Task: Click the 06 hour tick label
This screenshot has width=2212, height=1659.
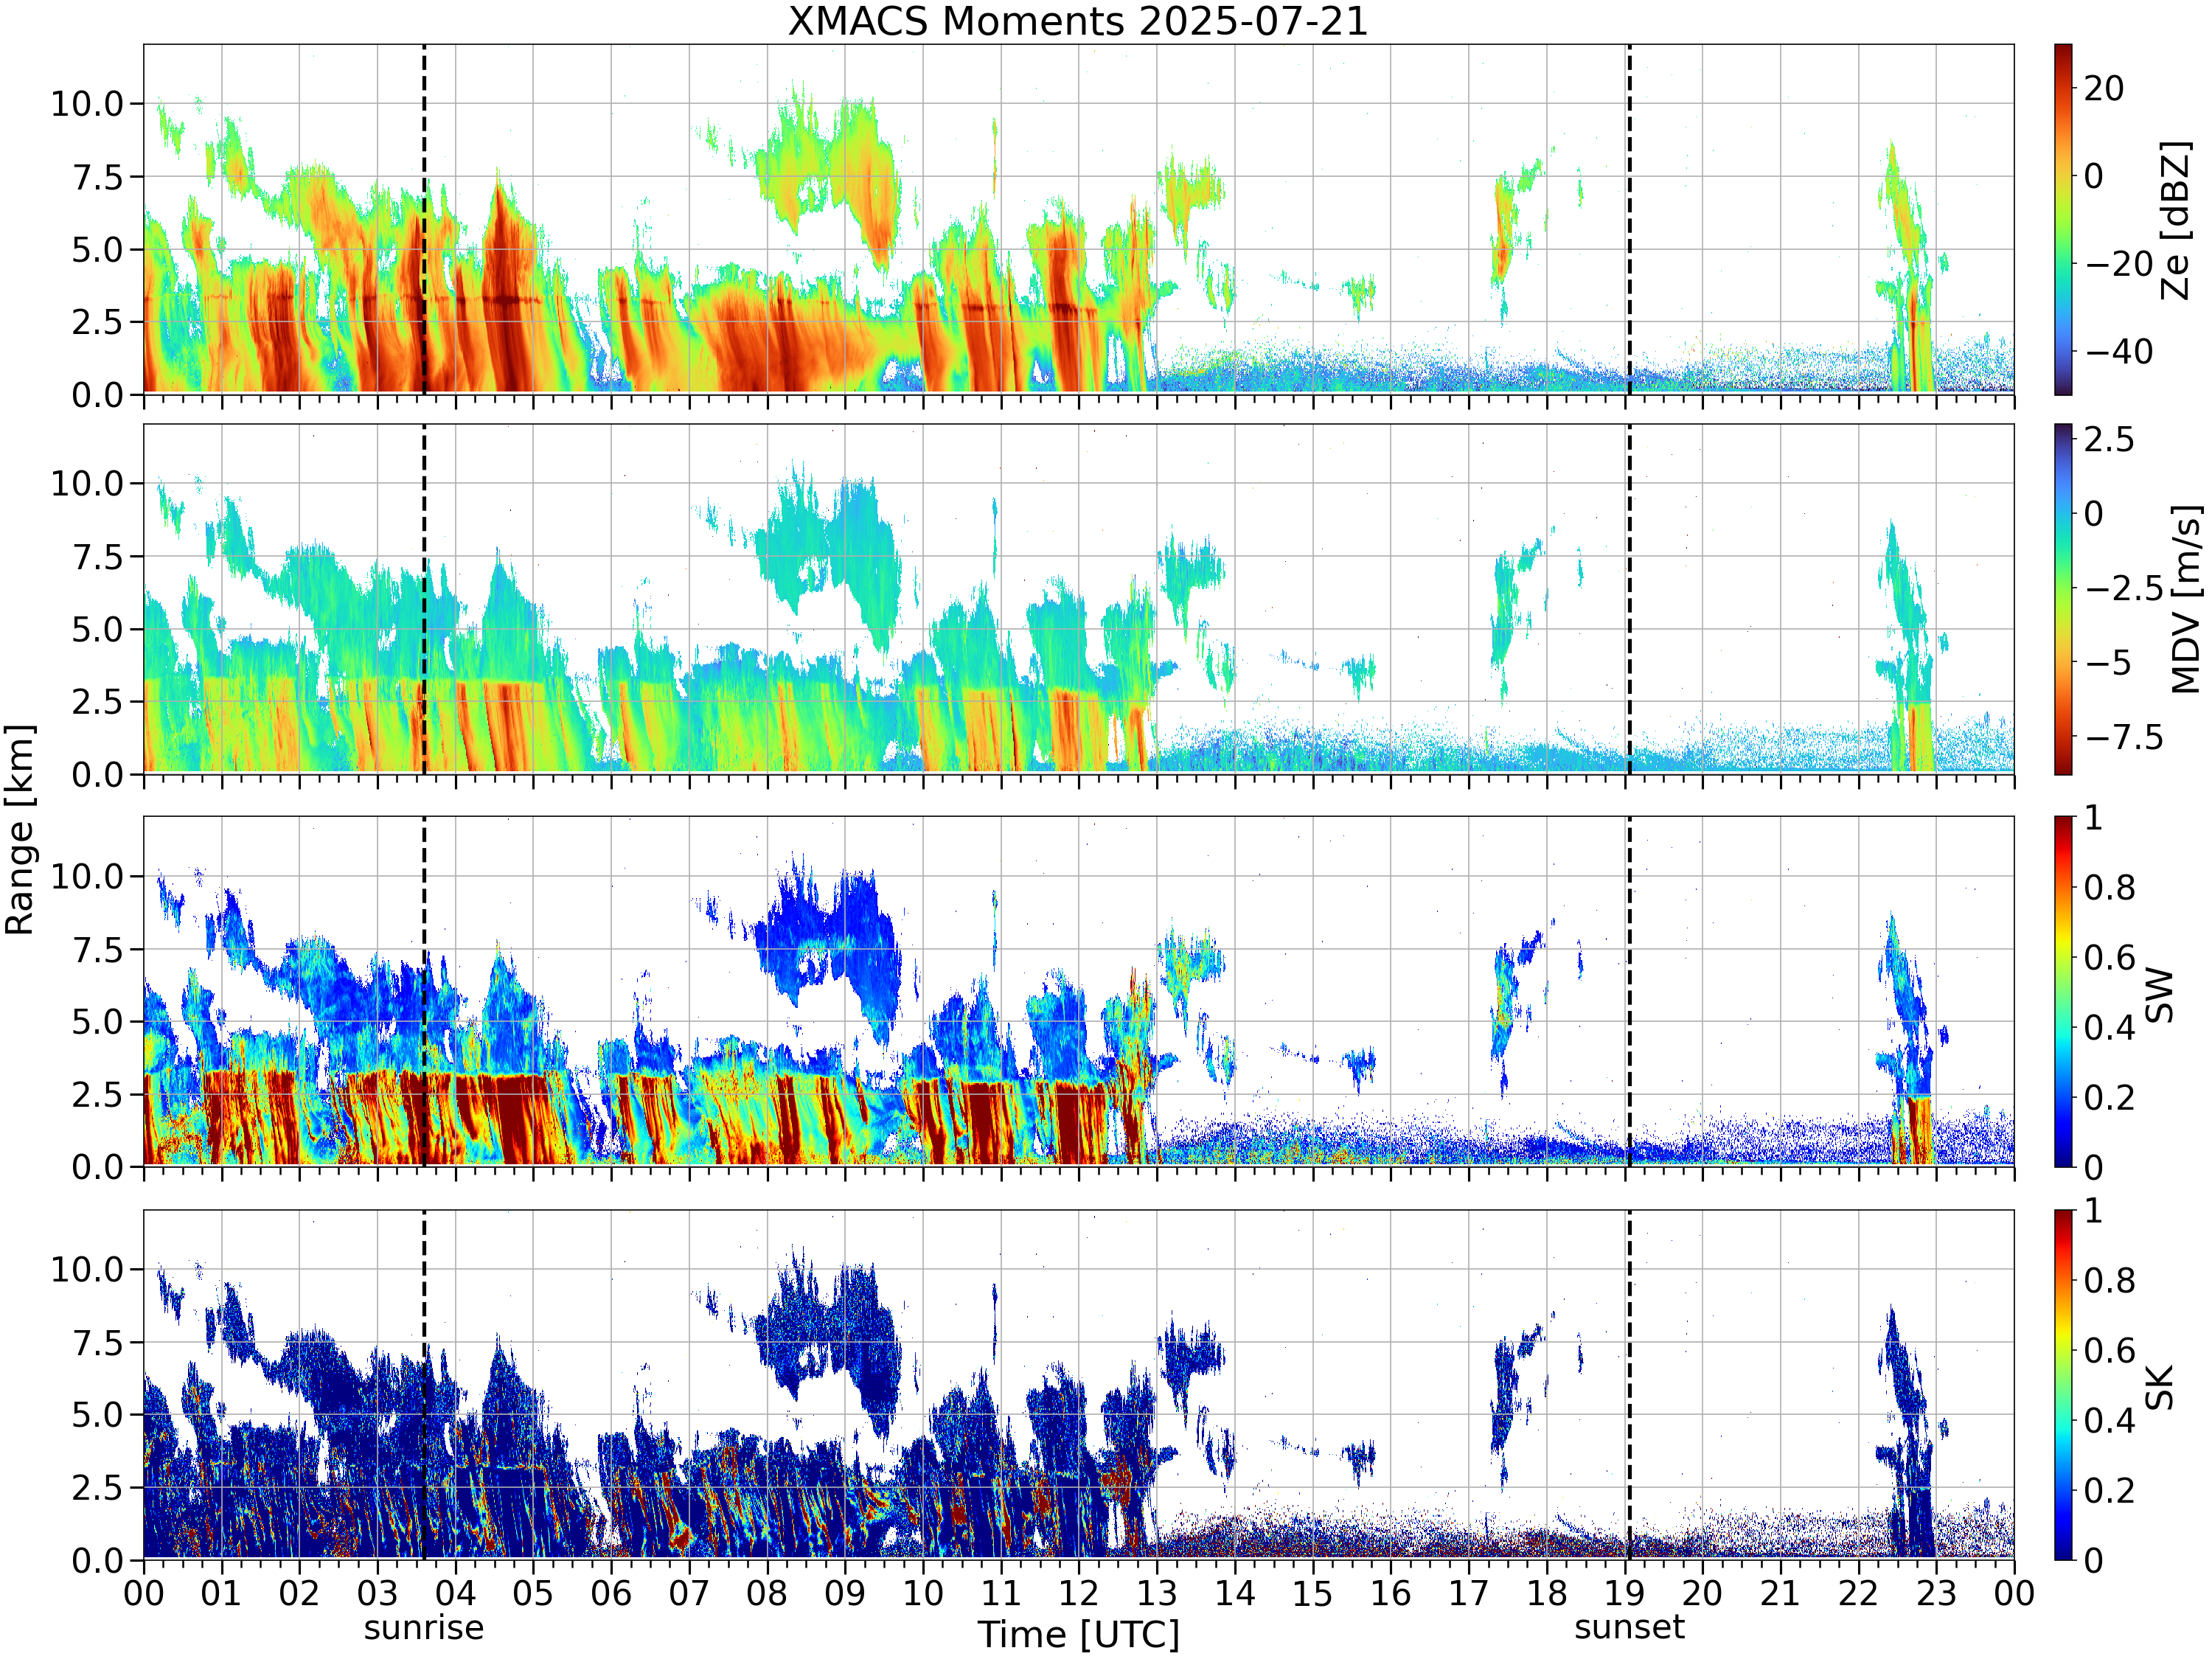Action: (611, 1593)
